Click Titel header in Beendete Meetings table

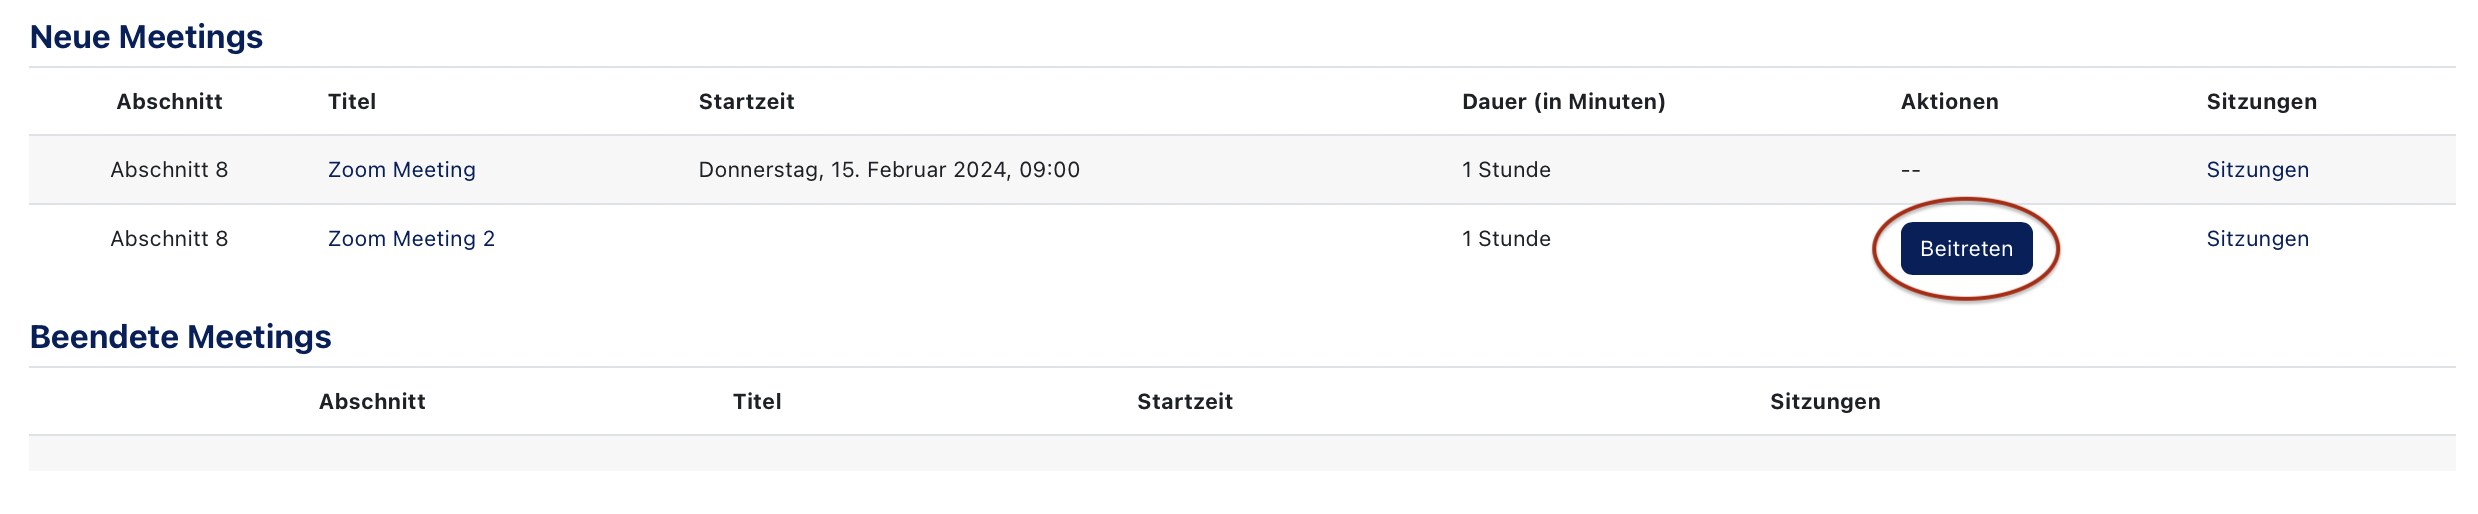757,402
